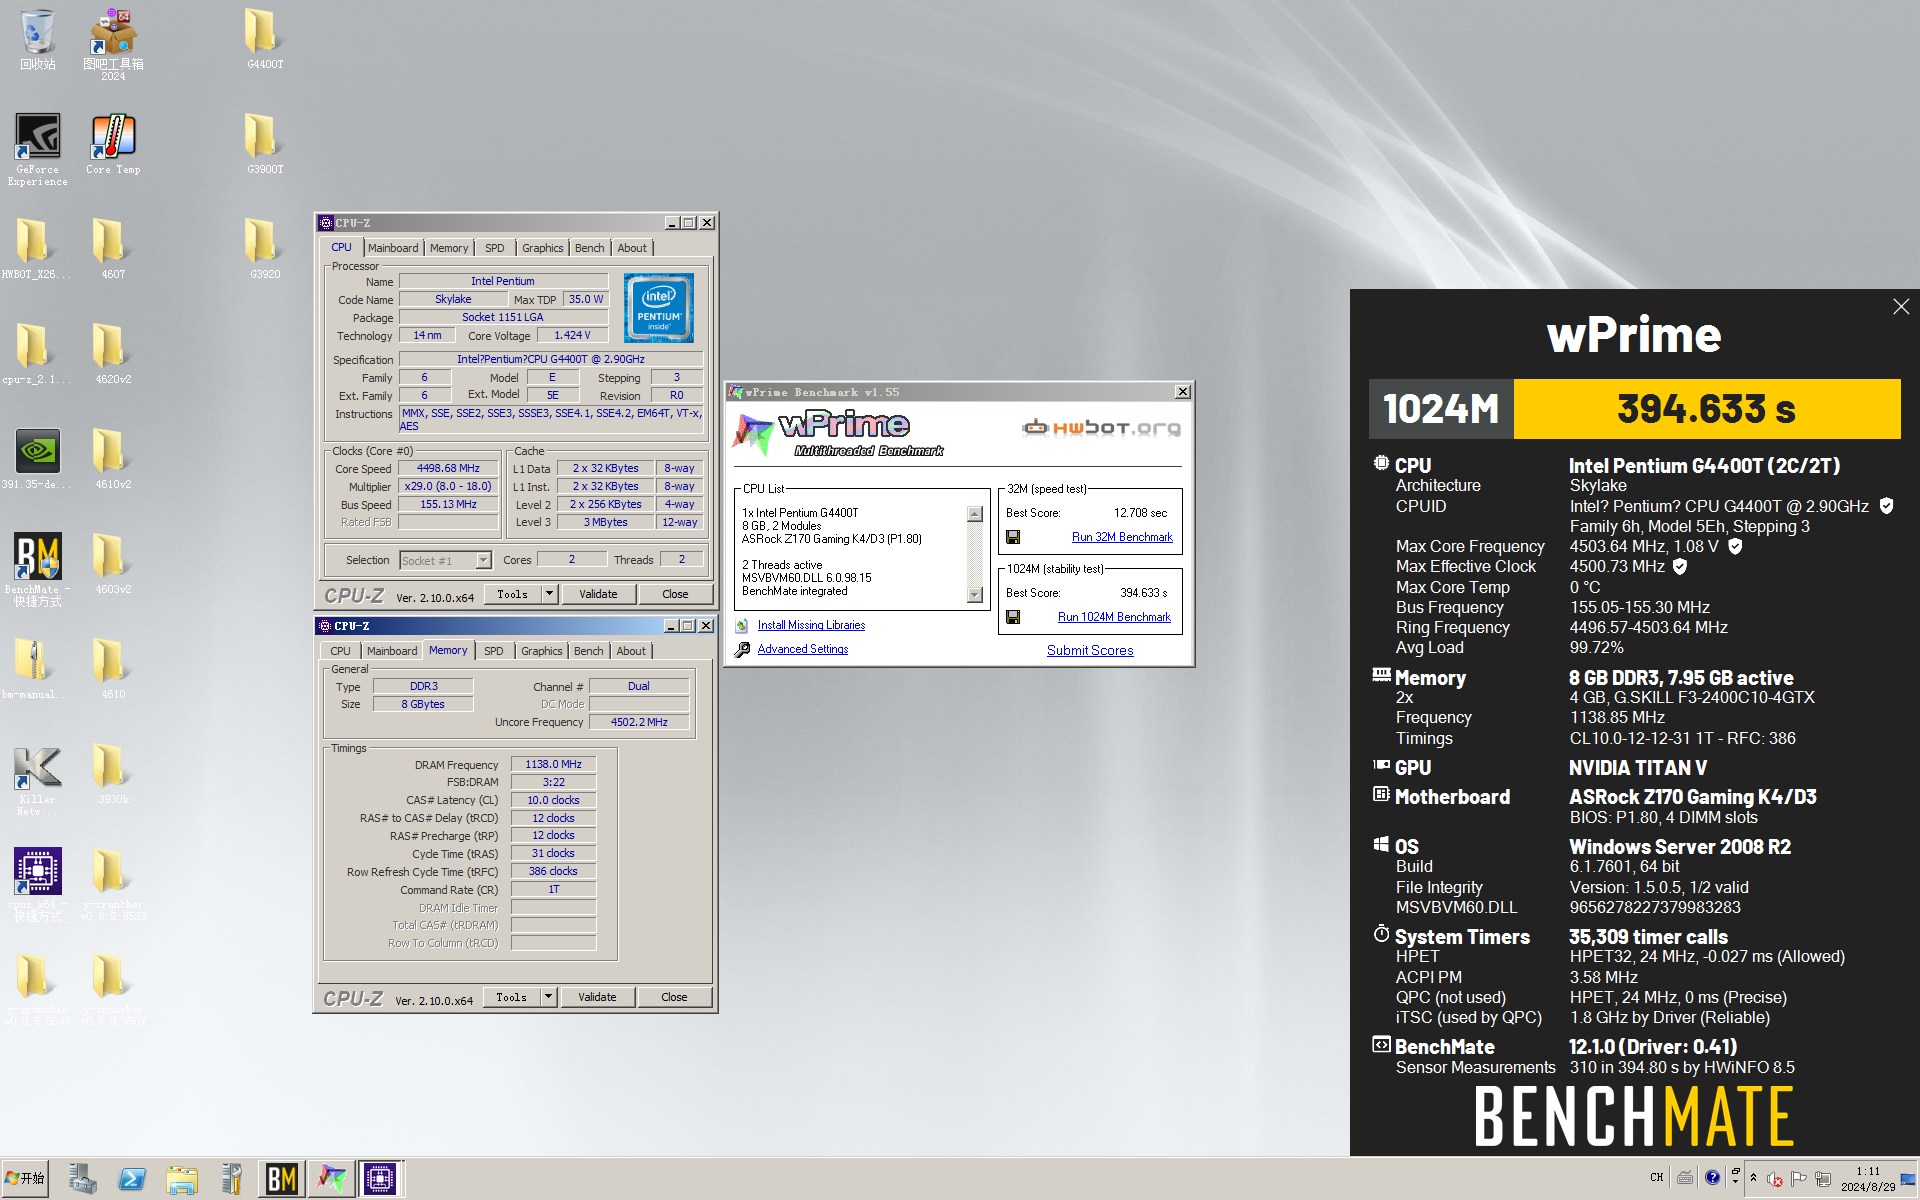Select the 4603v2 folder icon
The width and height of the screenshot is (1920, 1200).
113,564
